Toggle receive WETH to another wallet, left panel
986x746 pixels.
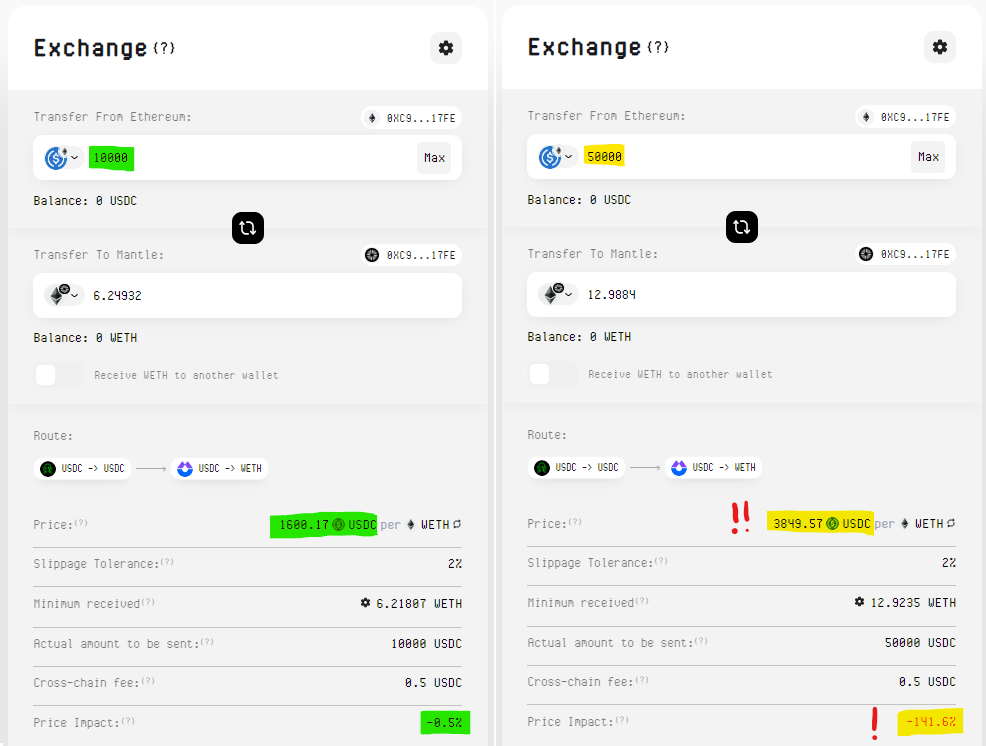tap(58, 375)
